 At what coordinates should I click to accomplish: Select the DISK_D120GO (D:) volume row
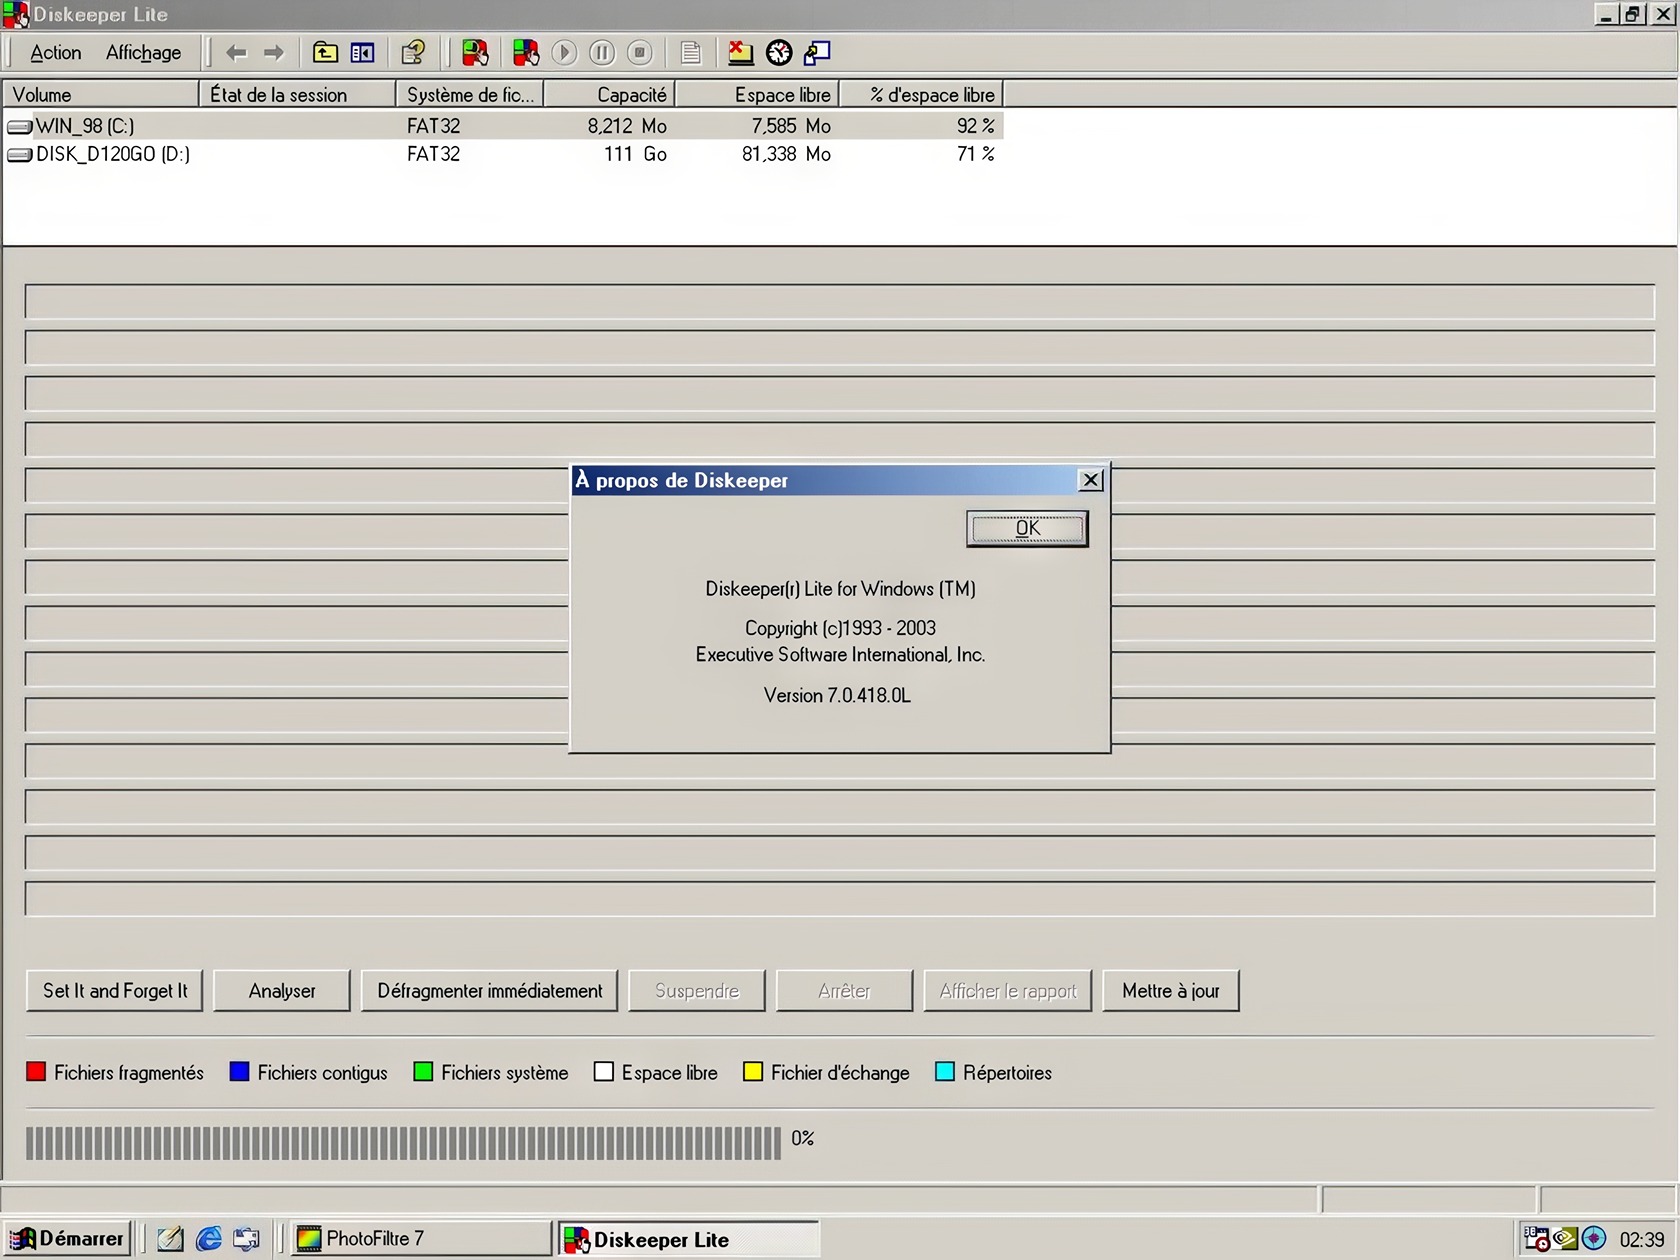pos(112,154)
